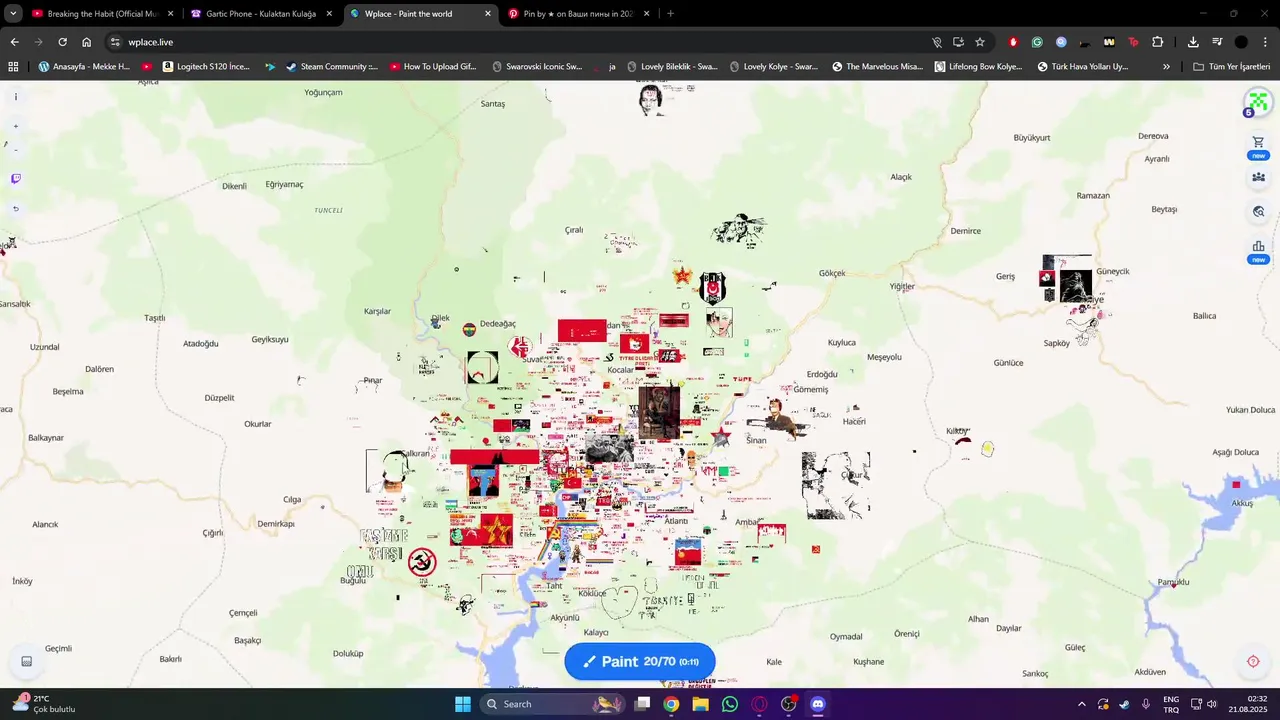Open The Marvelous Misa bookmark

tap(877, 67)
